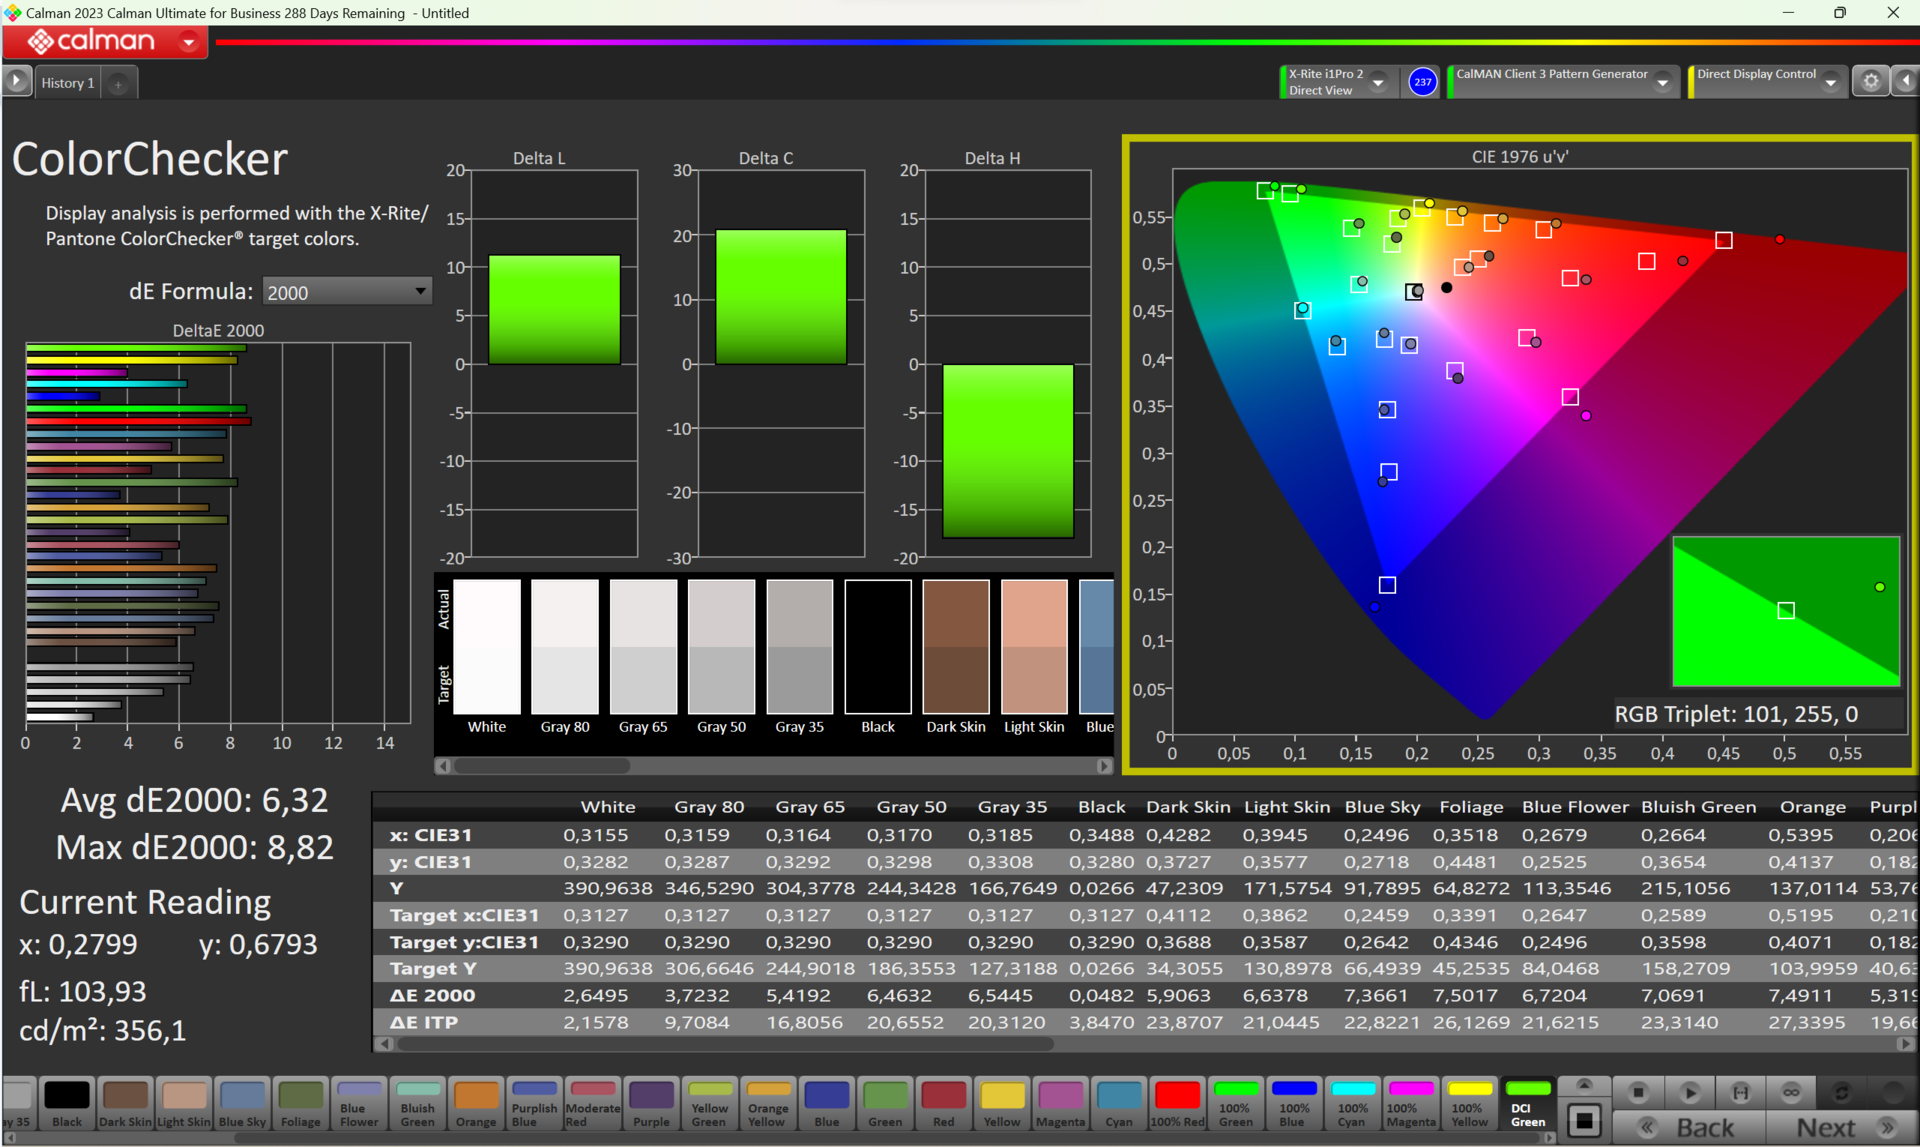Image resolution: width=1920 pixels, height=1147 pixels.
Task: Open the settings gear icon
Action: pos(1871,81)
